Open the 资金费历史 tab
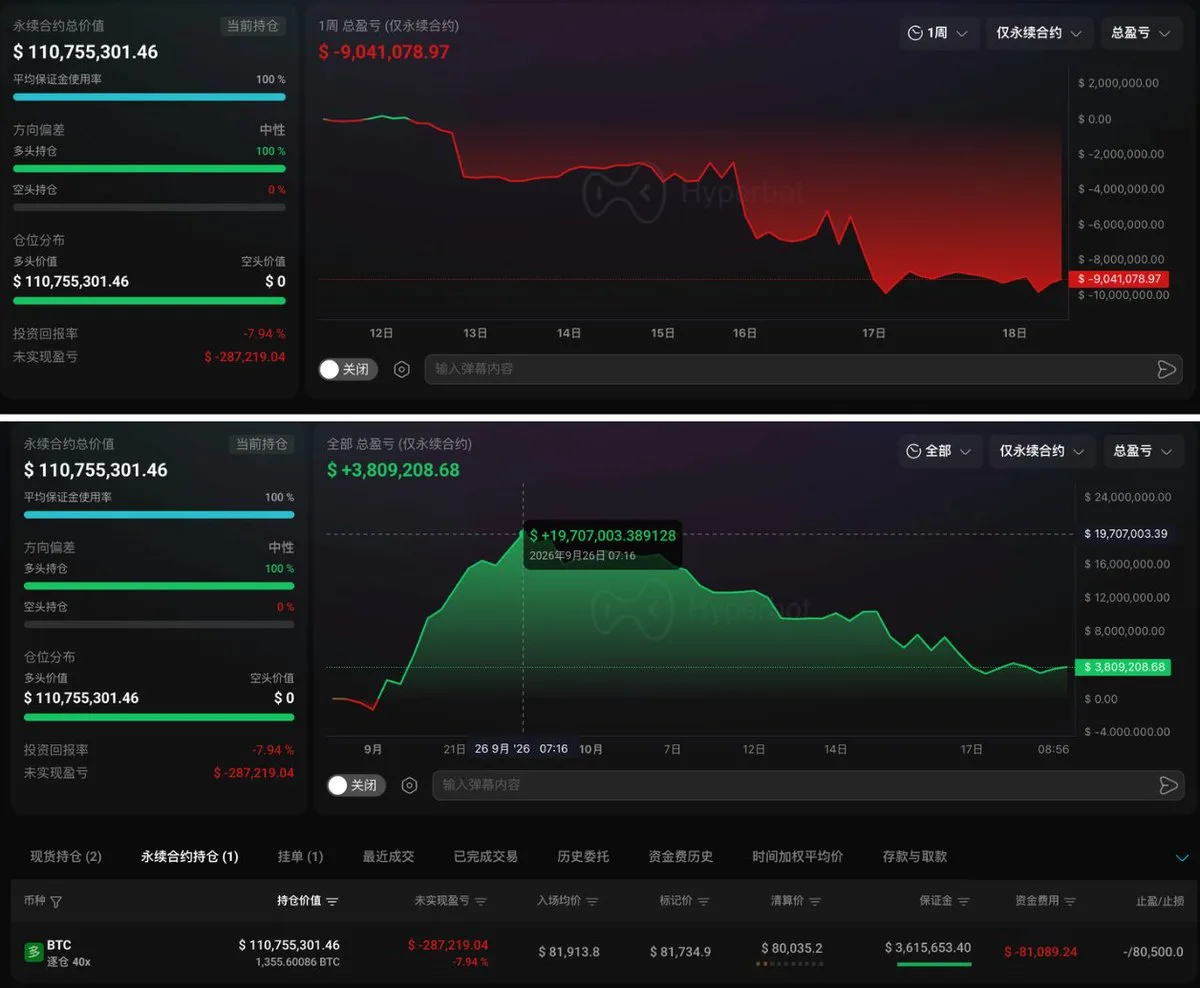 [x=681, y=856]
